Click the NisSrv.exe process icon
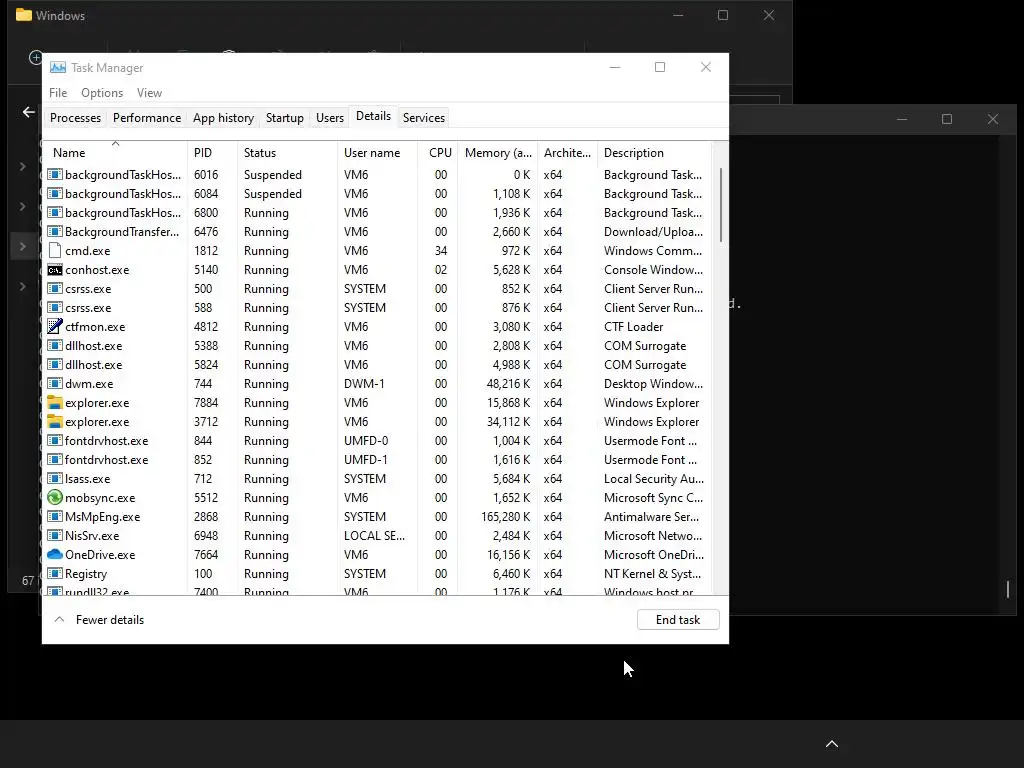The height and width of the screenshot is (768, 1024). (55, 536)
